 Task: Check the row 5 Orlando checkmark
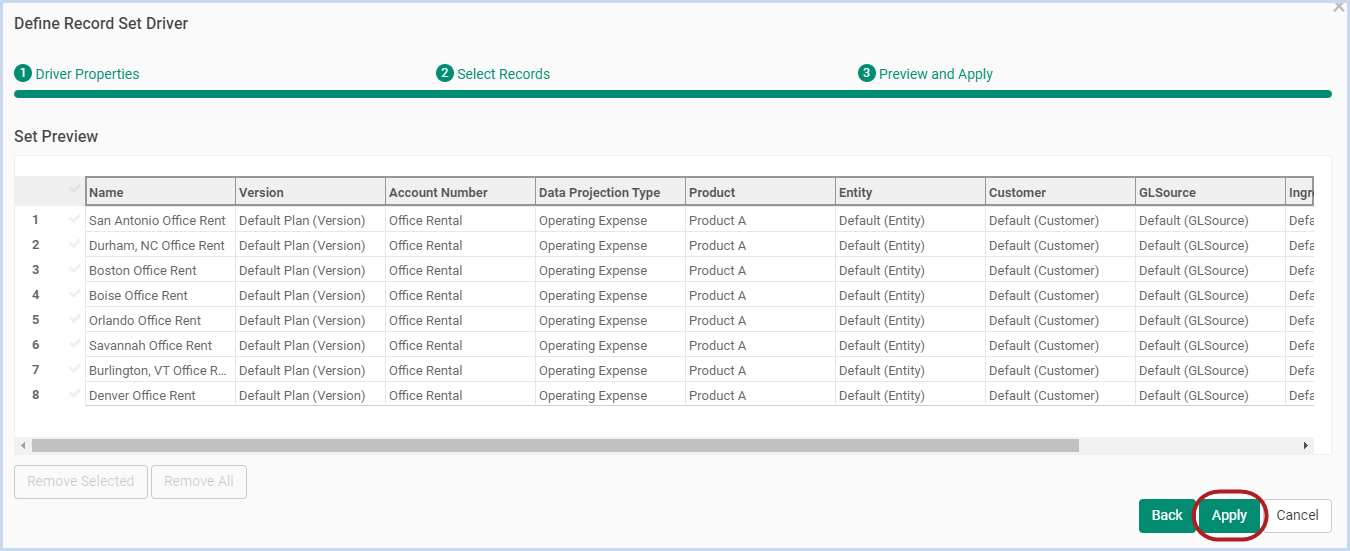74,319
